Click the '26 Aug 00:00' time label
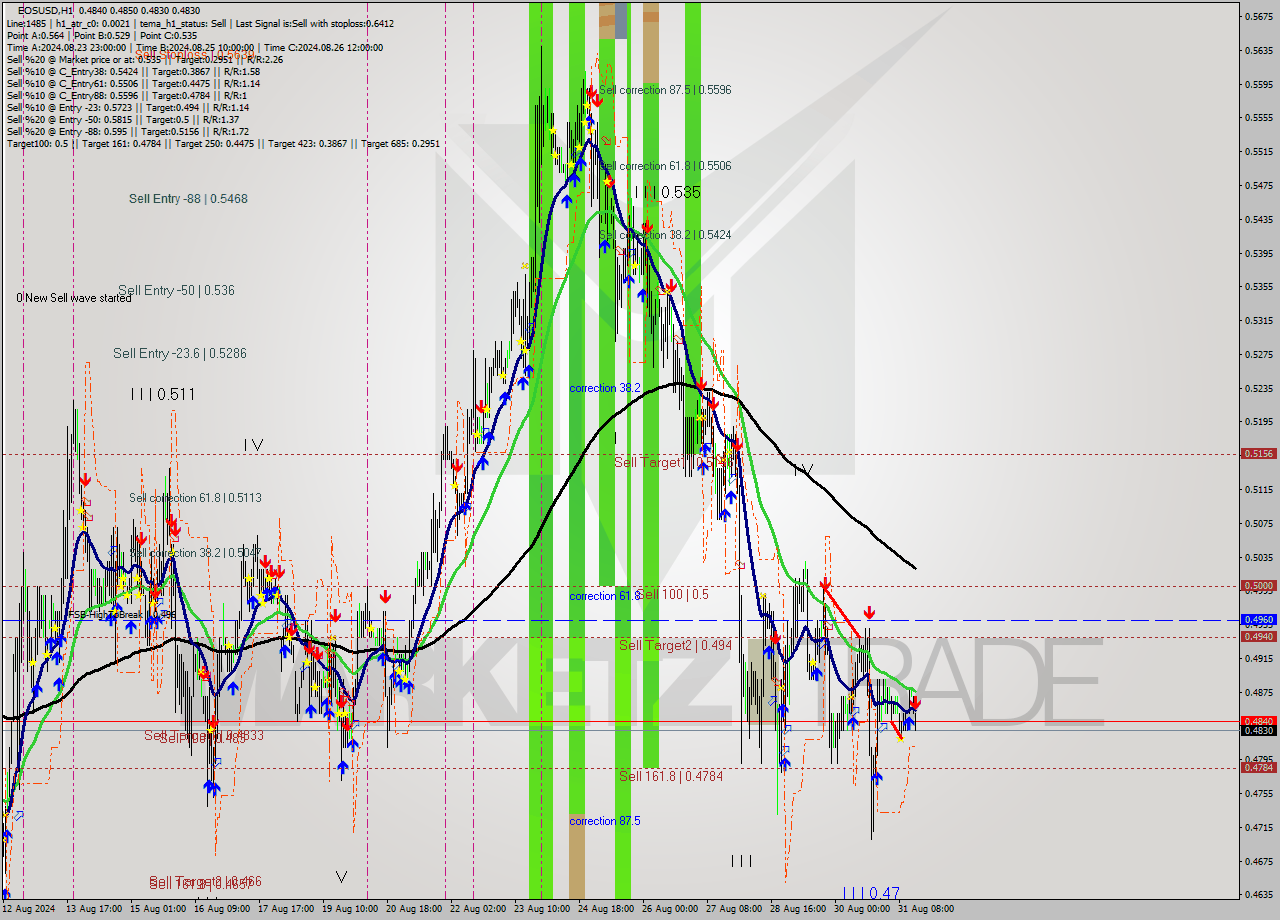1280x920 pixels. (671, 909)
